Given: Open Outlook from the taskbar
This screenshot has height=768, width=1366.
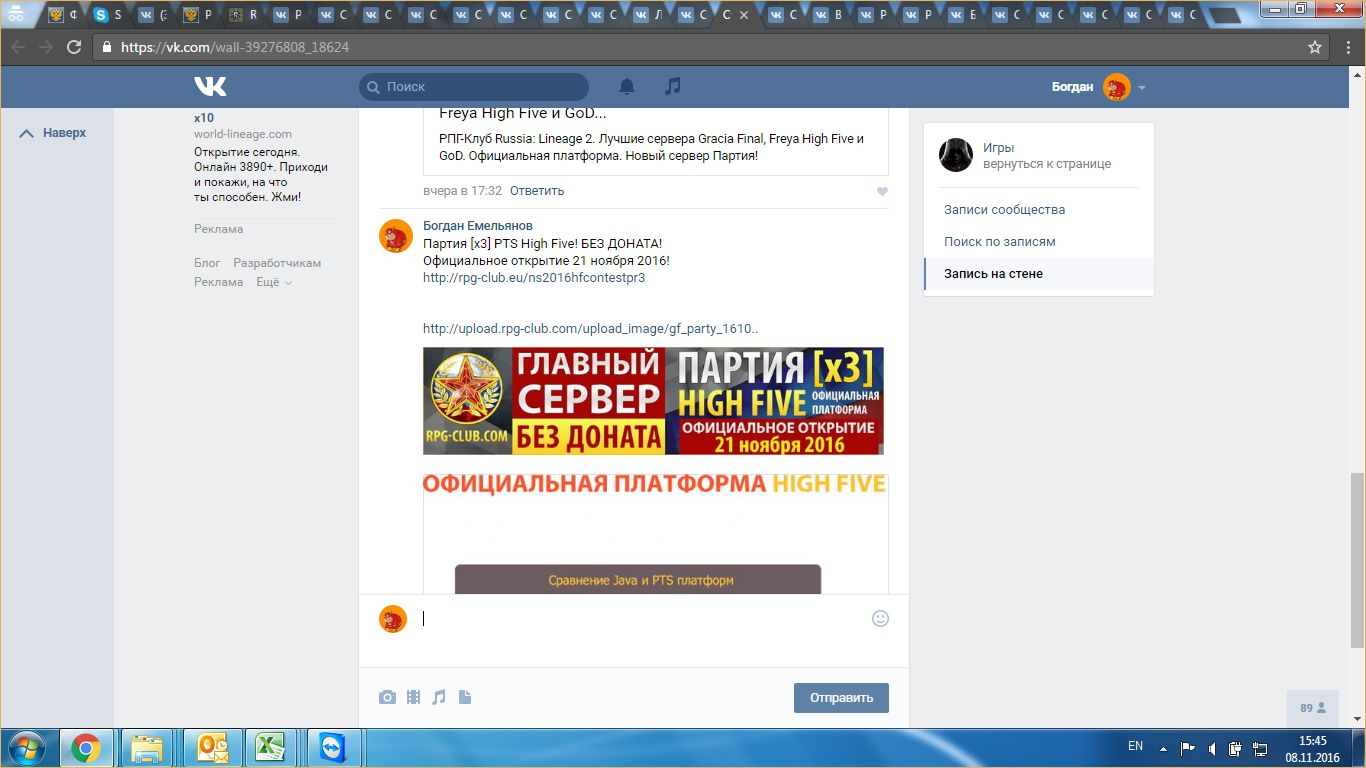Looking at the screenshot, I should [214, 748].
